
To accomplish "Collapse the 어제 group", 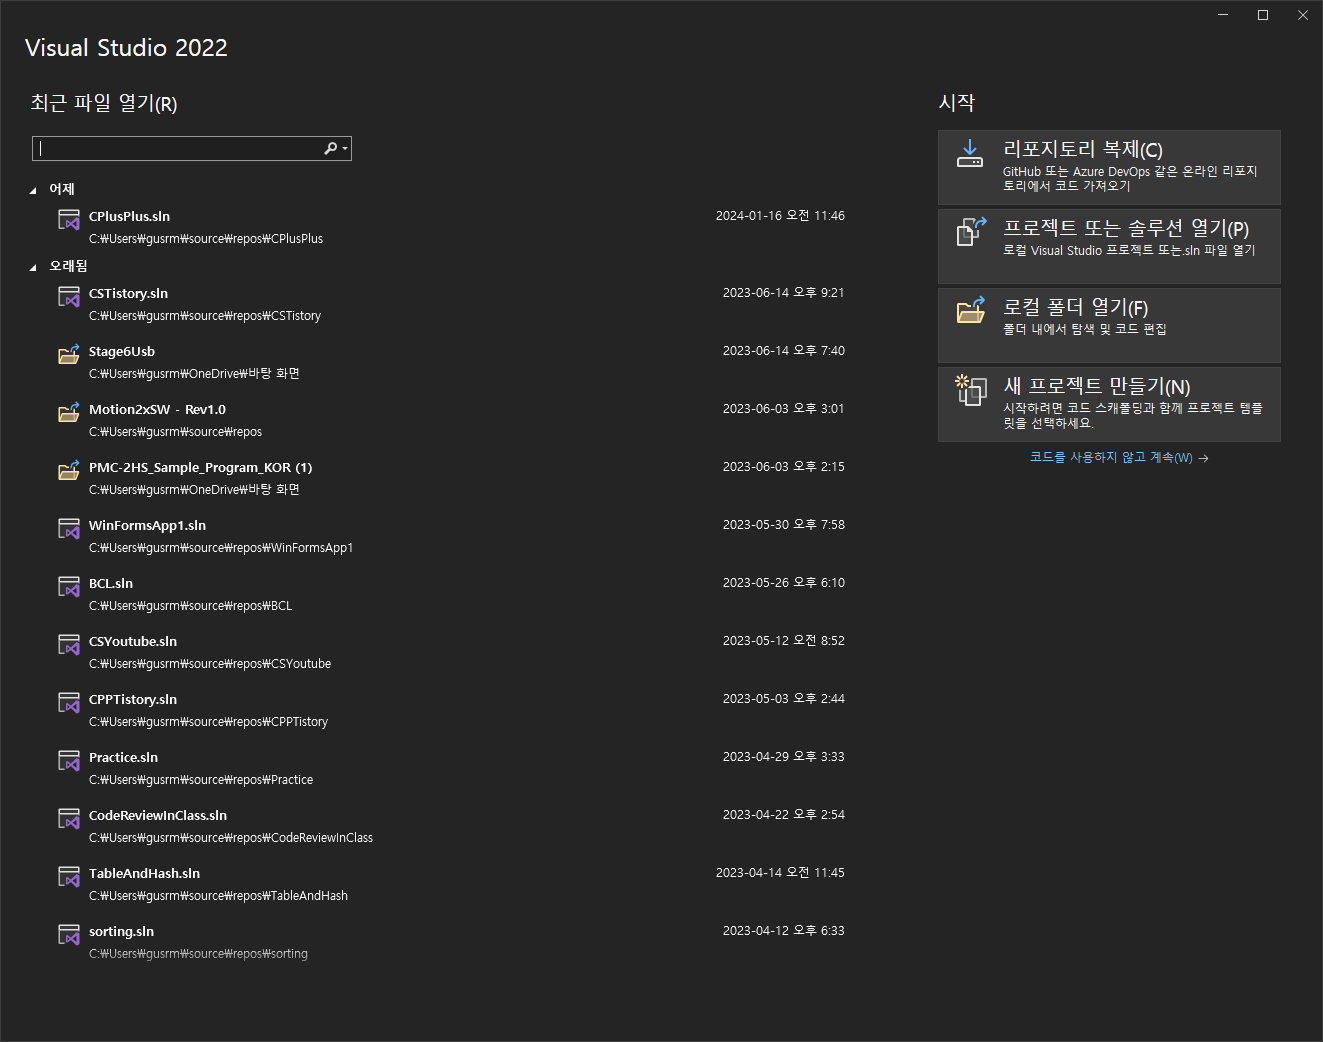I will click(x=33, y=190).
